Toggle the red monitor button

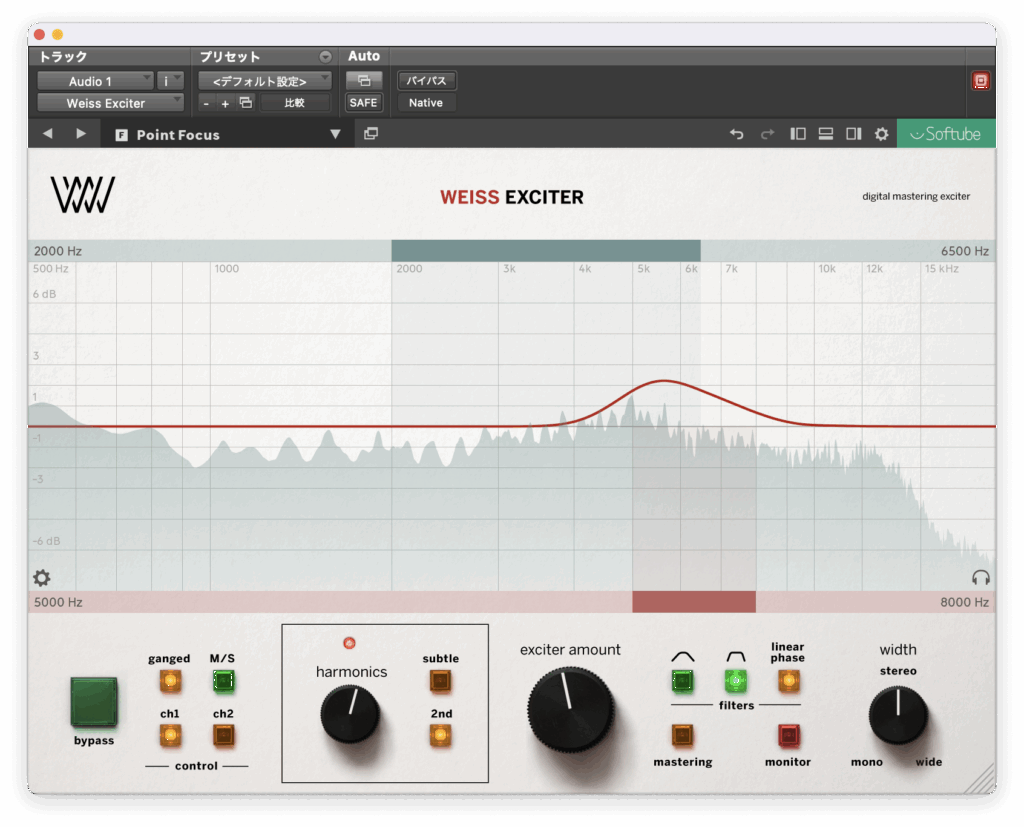click(x=788, y=736)
